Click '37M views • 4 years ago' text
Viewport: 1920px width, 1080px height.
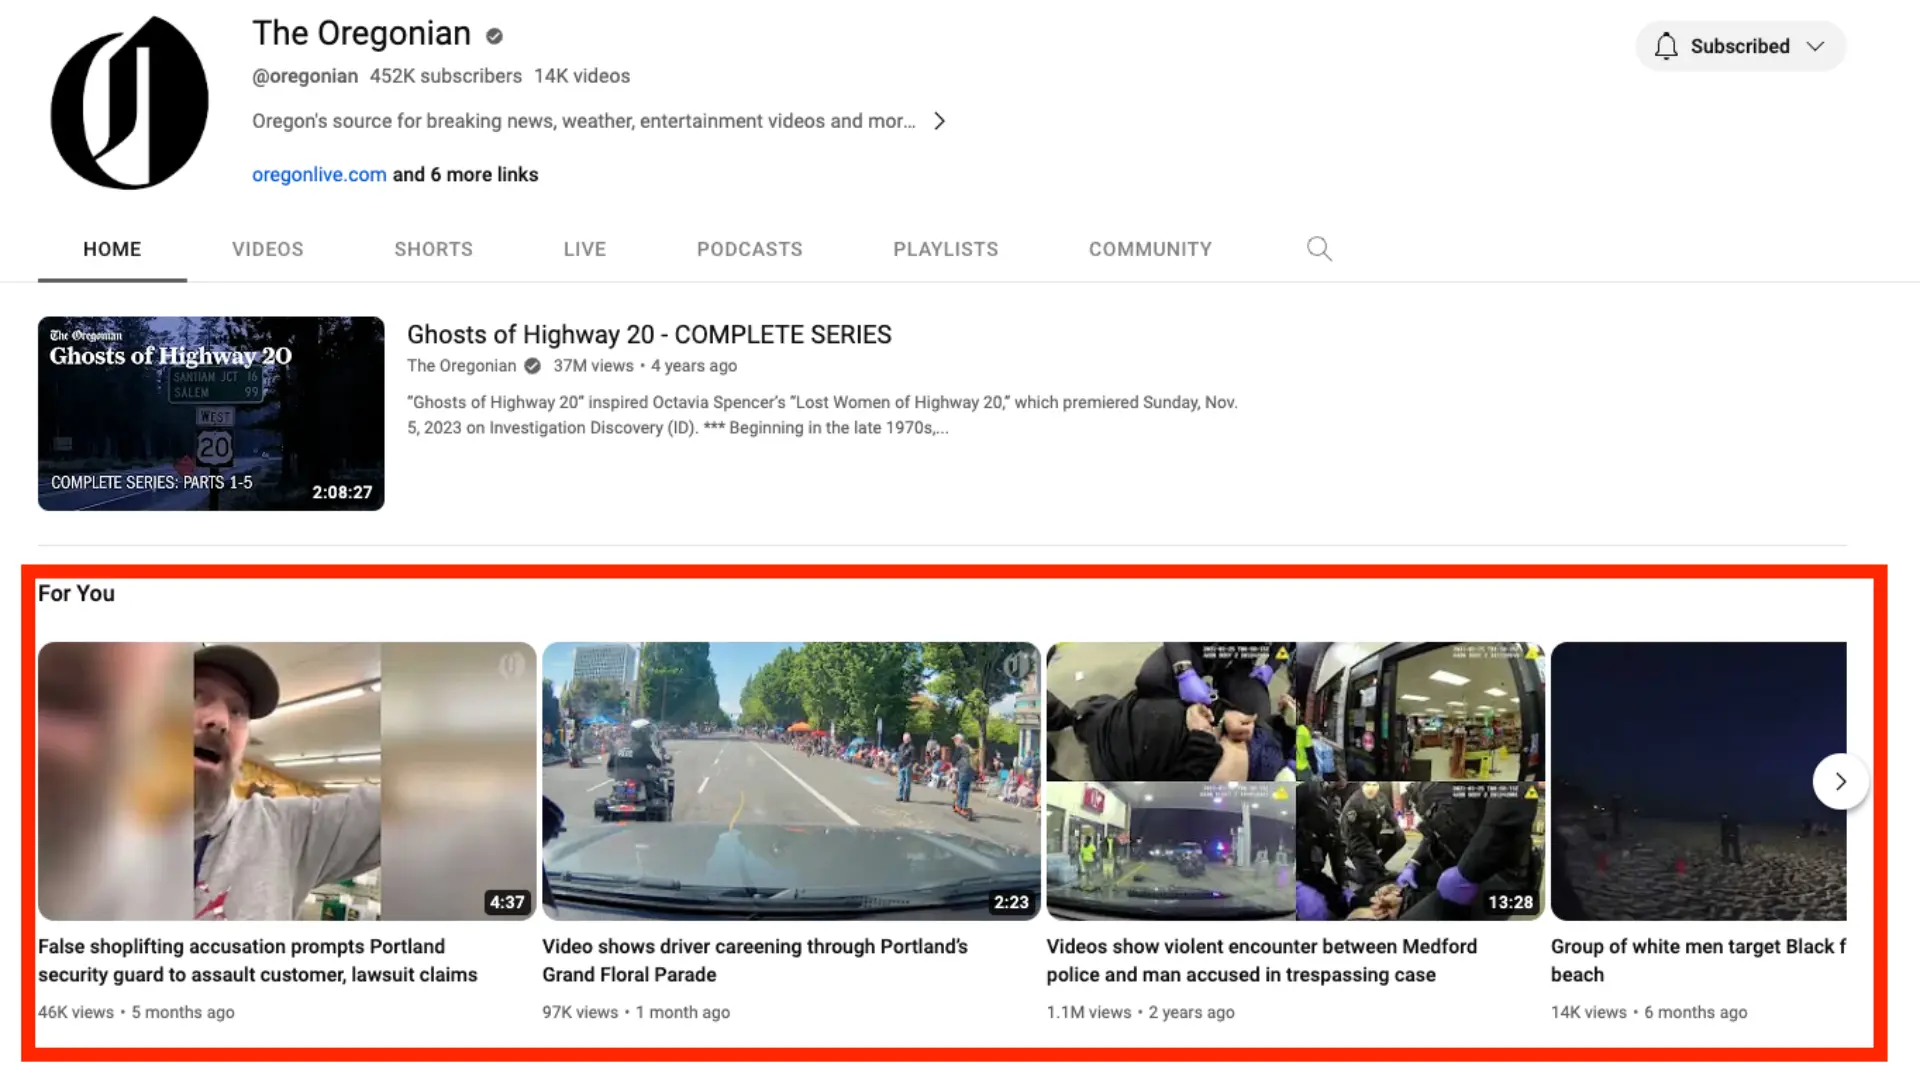(x=645, y=366)
